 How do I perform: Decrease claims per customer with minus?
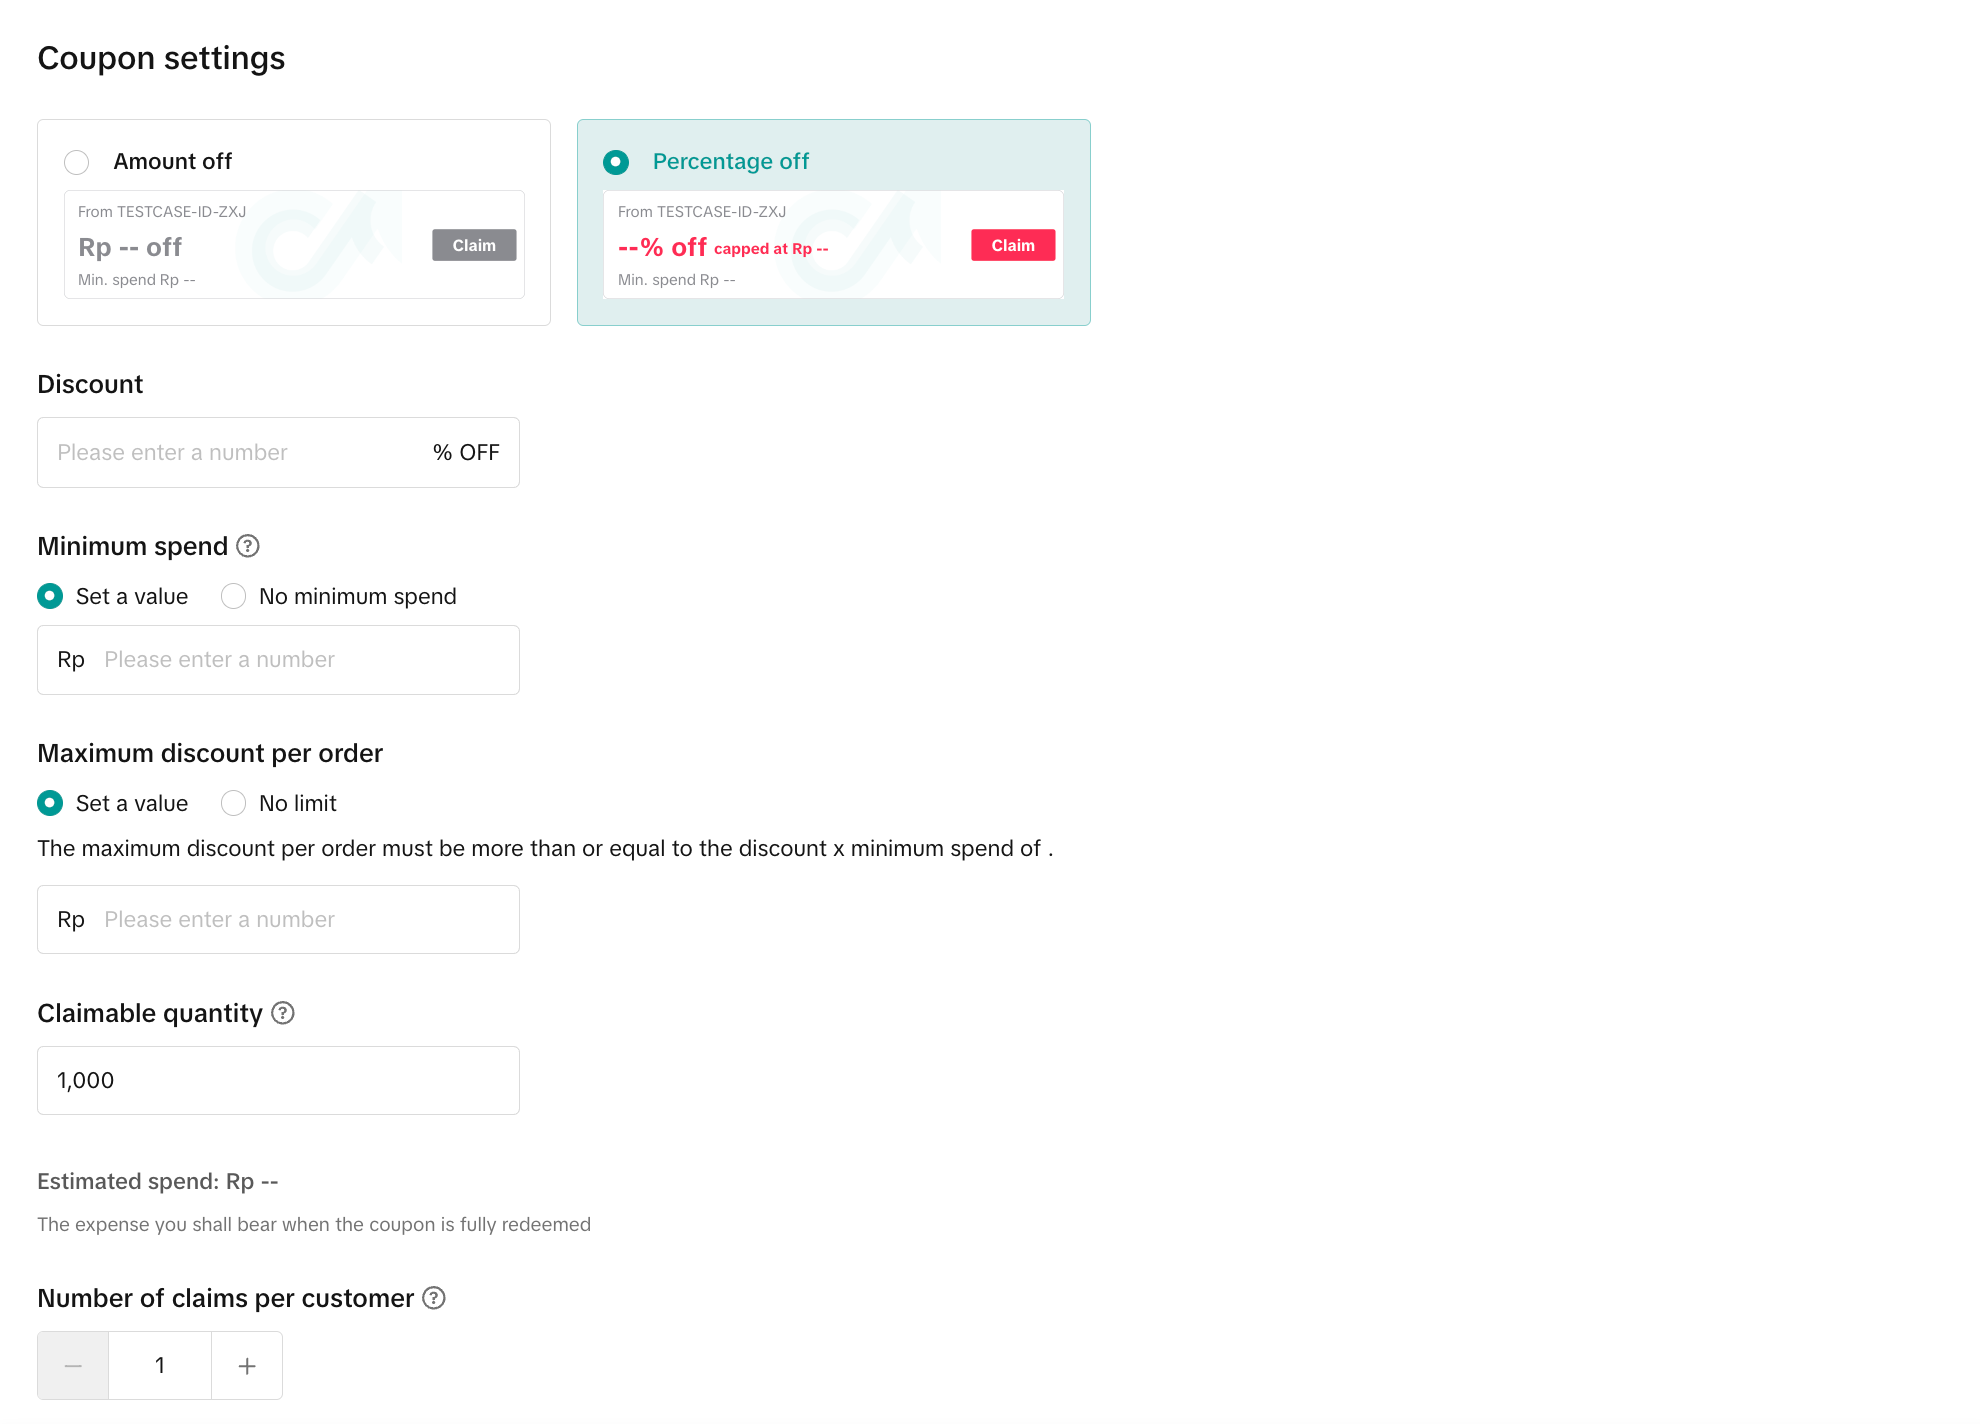73,1366
